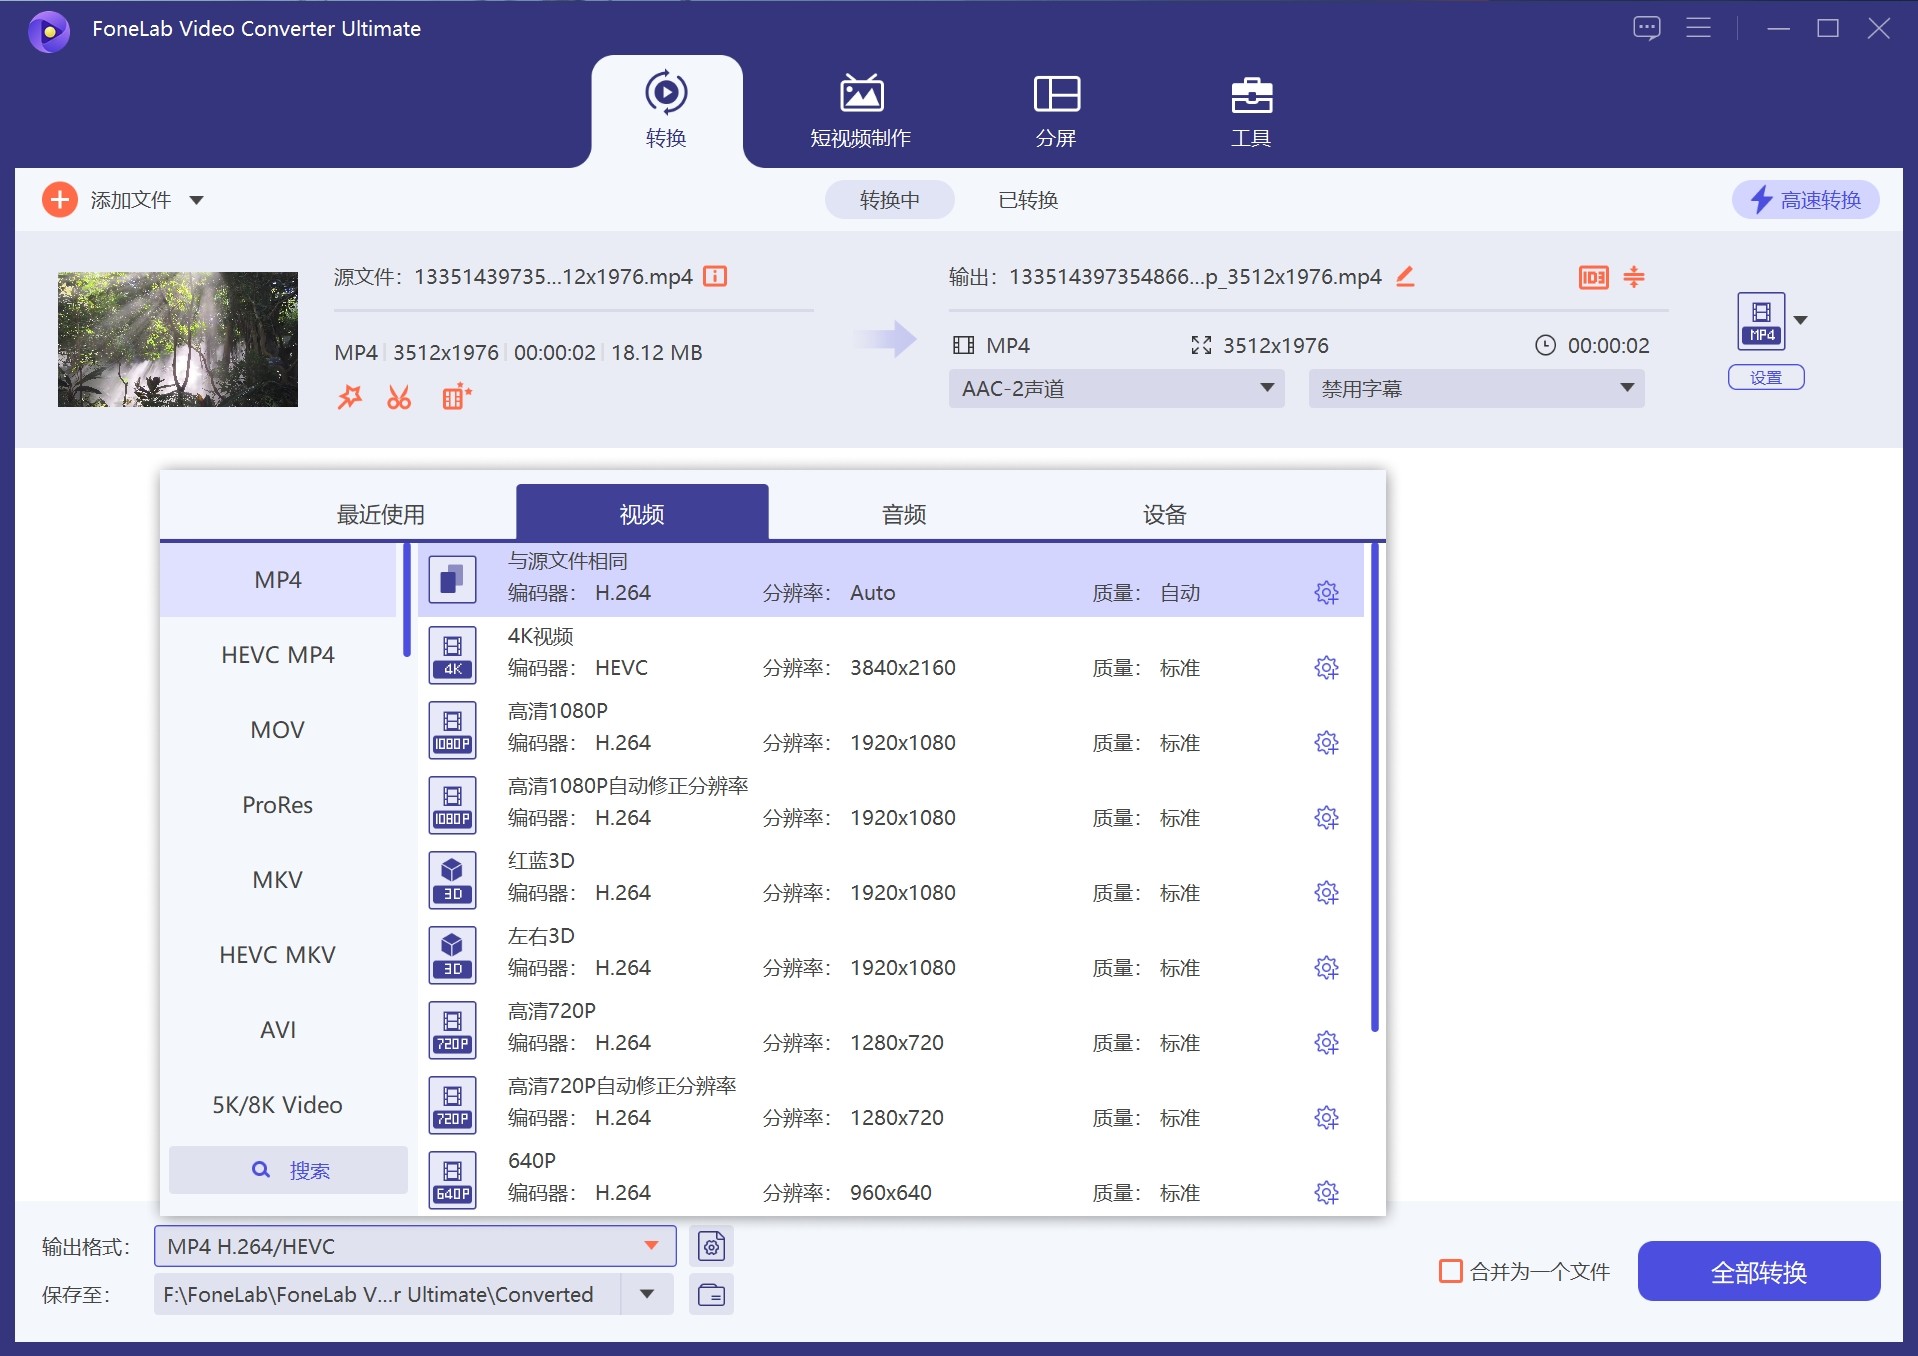Viewport: 1918px width, 1356px height.
Task: Choose MKV in format list
Action: pyautogui.click(x=278, y=880)
